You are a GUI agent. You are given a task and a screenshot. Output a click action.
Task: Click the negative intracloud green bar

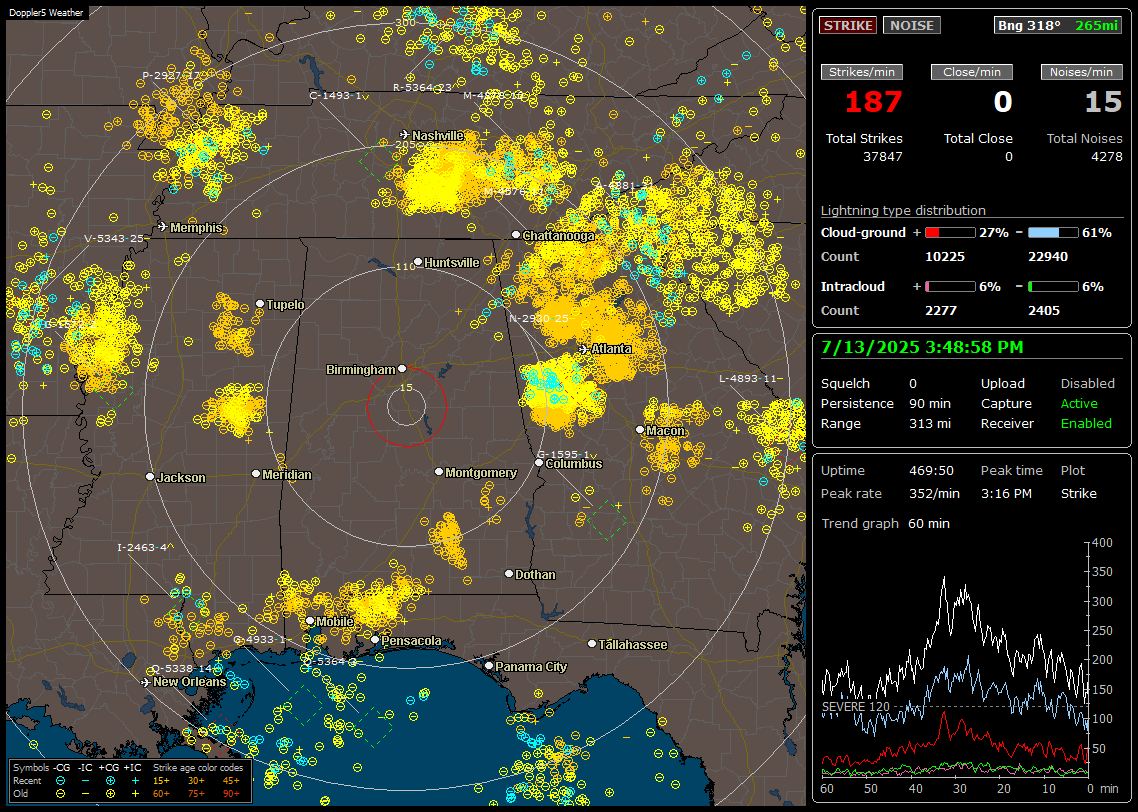coord(1053,287)
